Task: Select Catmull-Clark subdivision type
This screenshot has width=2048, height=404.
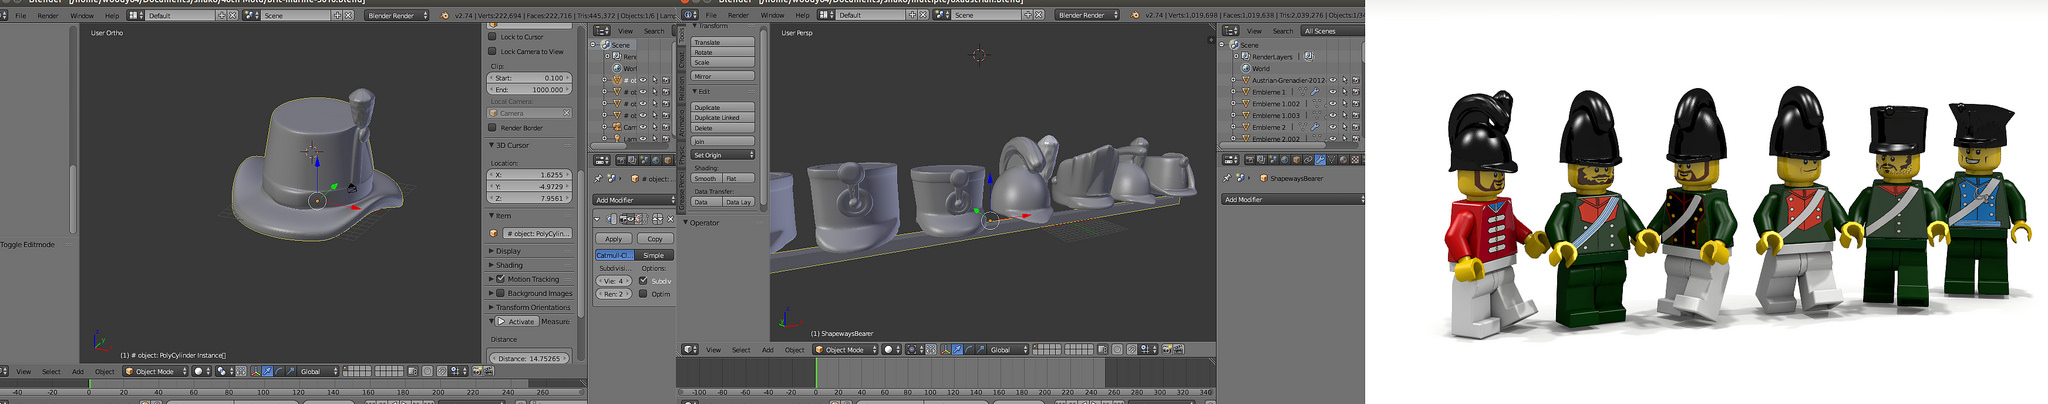Action: 614,255
